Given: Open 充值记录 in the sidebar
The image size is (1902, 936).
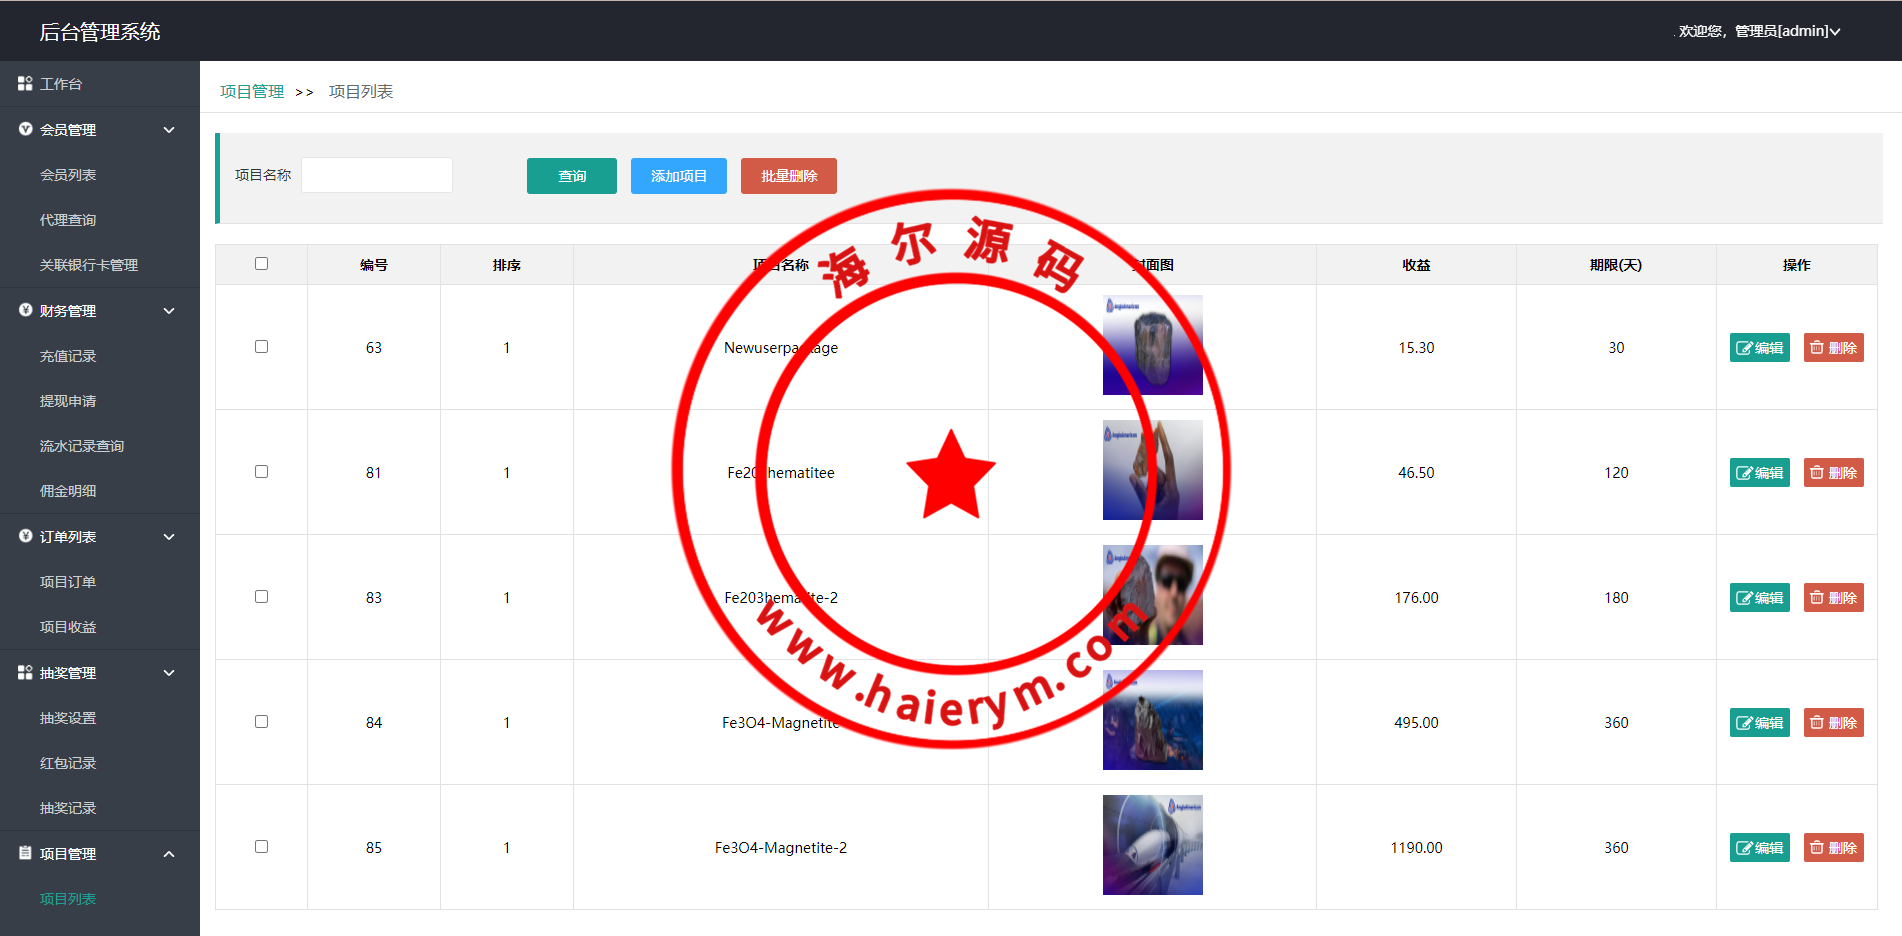Looking at the screenshot, I should (68, 356).
